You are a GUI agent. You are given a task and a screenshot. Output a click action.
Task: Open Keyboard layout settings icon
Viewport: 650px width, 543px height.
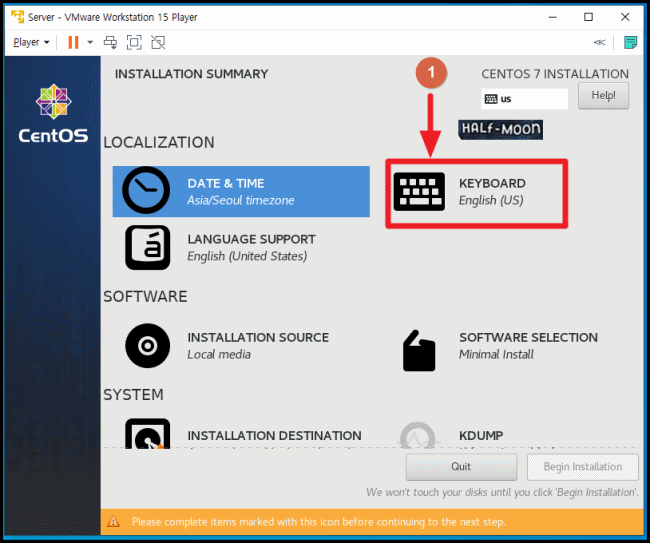coord(419,192)
